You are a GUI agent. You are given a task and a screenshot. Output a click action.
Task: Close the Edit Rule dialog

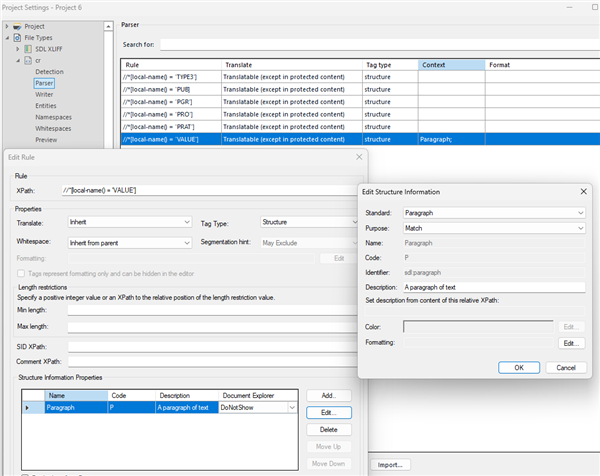coord(359,157)
